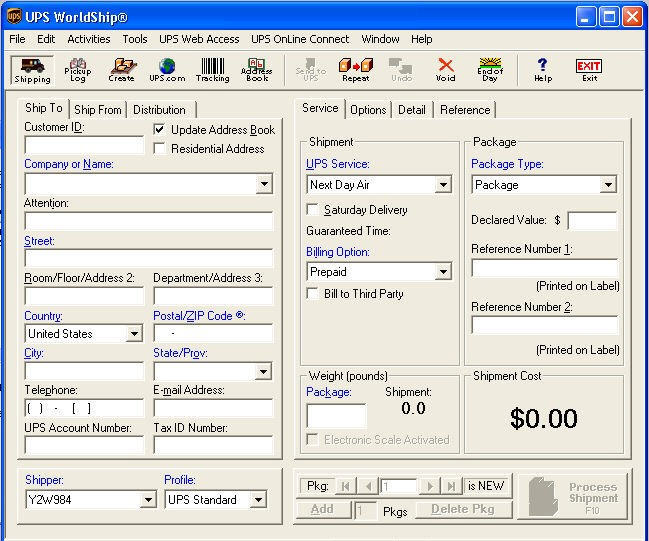Open the UPS Service dropdown

443,185
